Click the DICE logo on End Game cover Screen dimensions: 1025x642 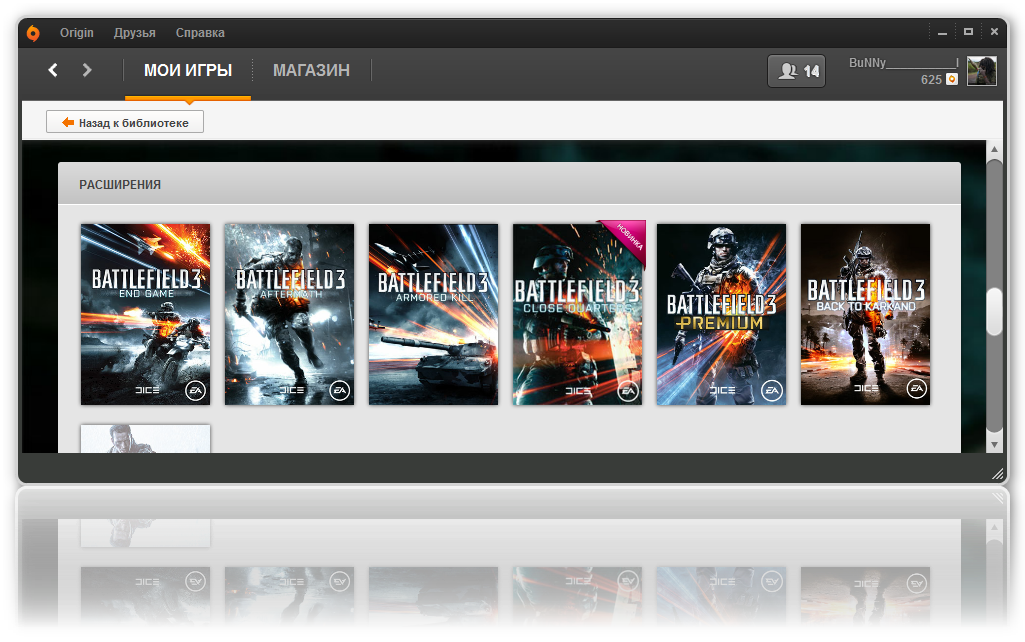(x=147, y=390)
